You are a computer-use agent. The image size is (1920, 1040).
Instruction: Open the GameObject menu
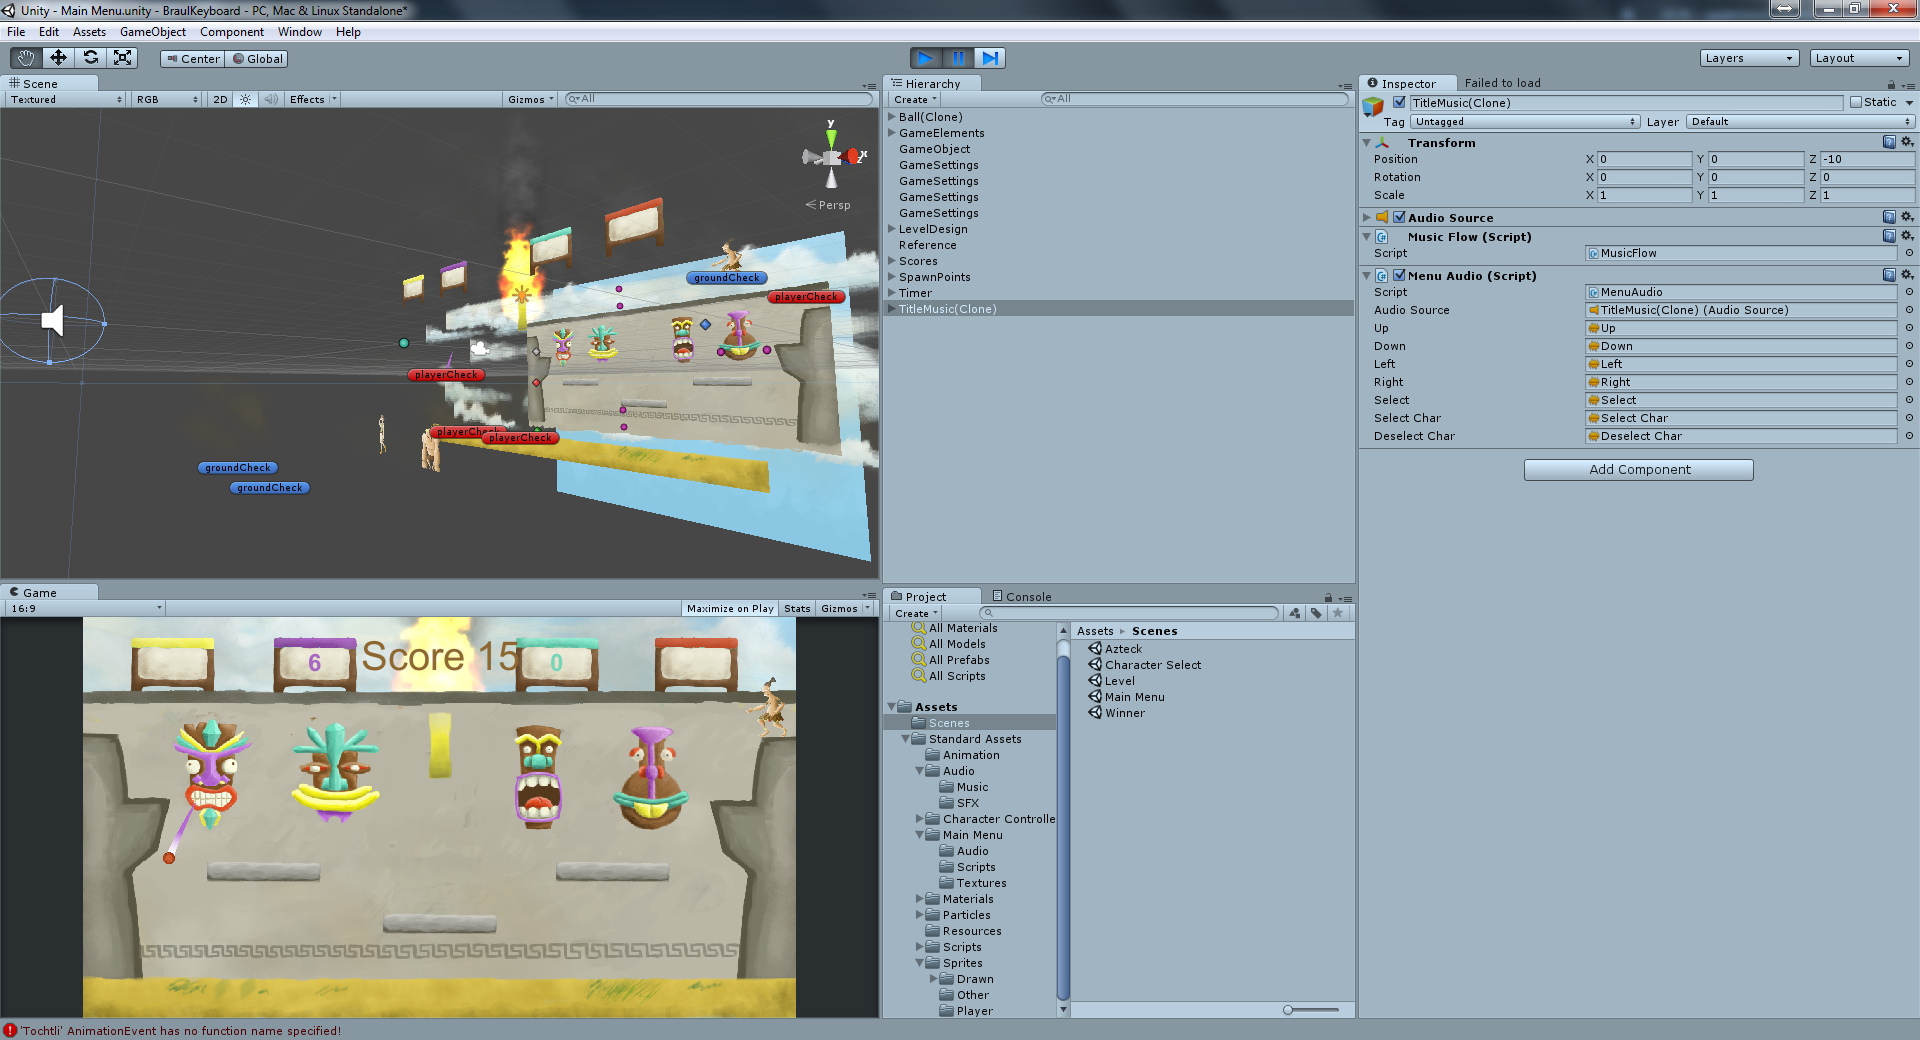[152, 32]
